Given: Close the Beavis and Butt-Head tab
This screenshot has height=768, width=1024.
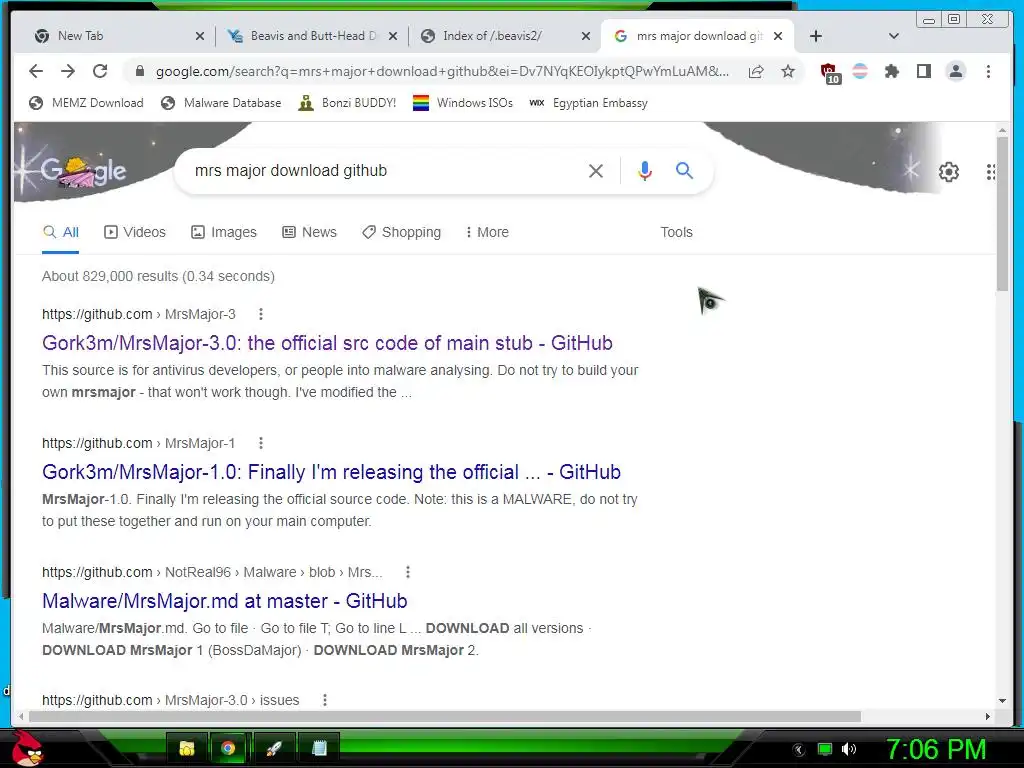Looking at the screenshot, I should click(392, 37).
